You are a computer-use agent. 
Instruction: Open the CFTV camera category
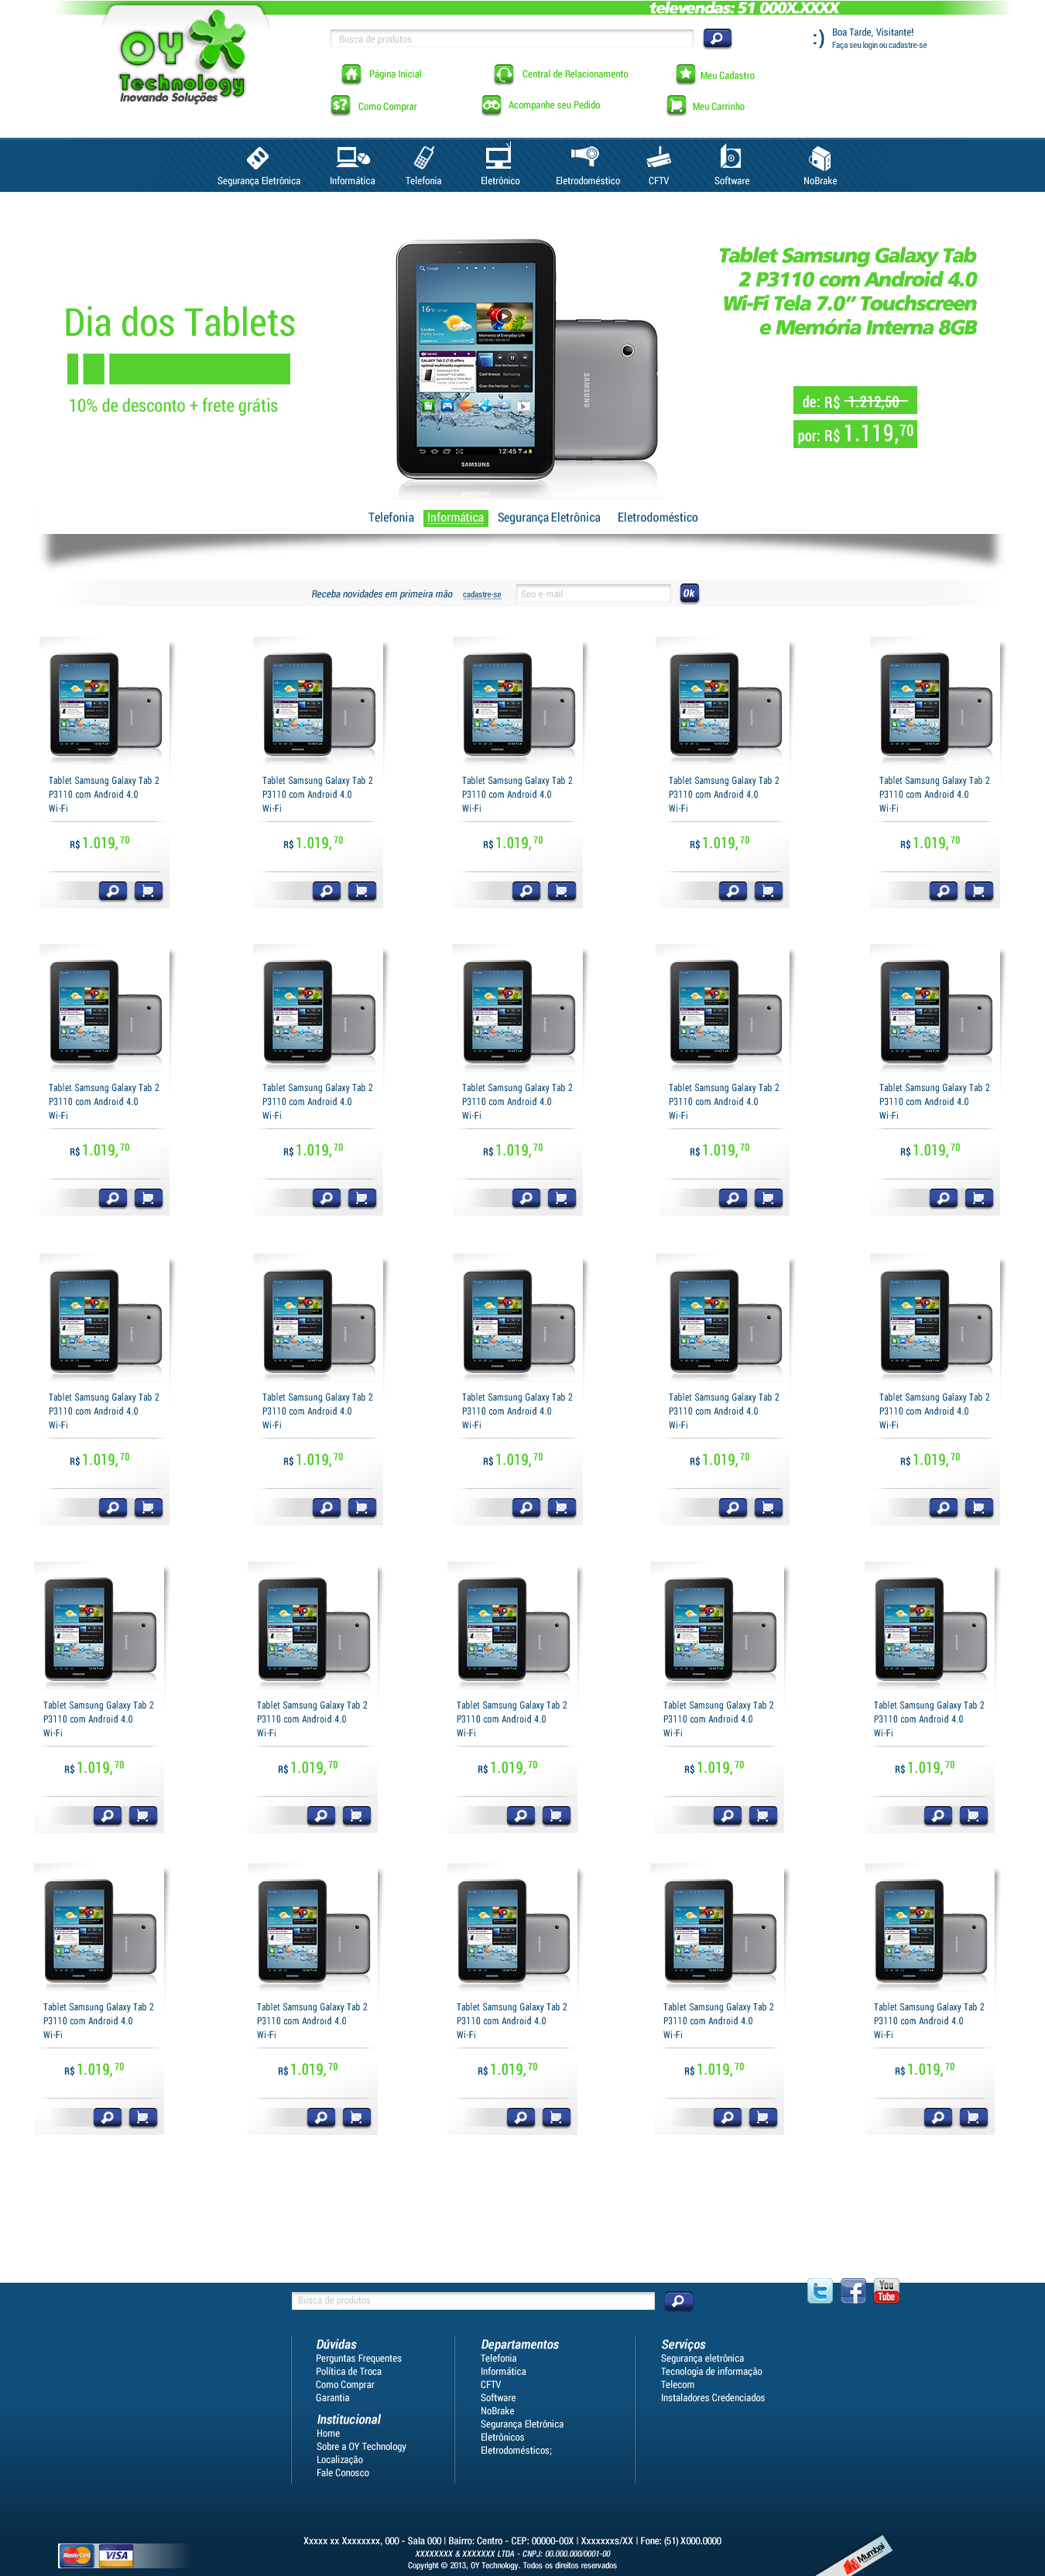pyautogui.click(x=658, y=158)
